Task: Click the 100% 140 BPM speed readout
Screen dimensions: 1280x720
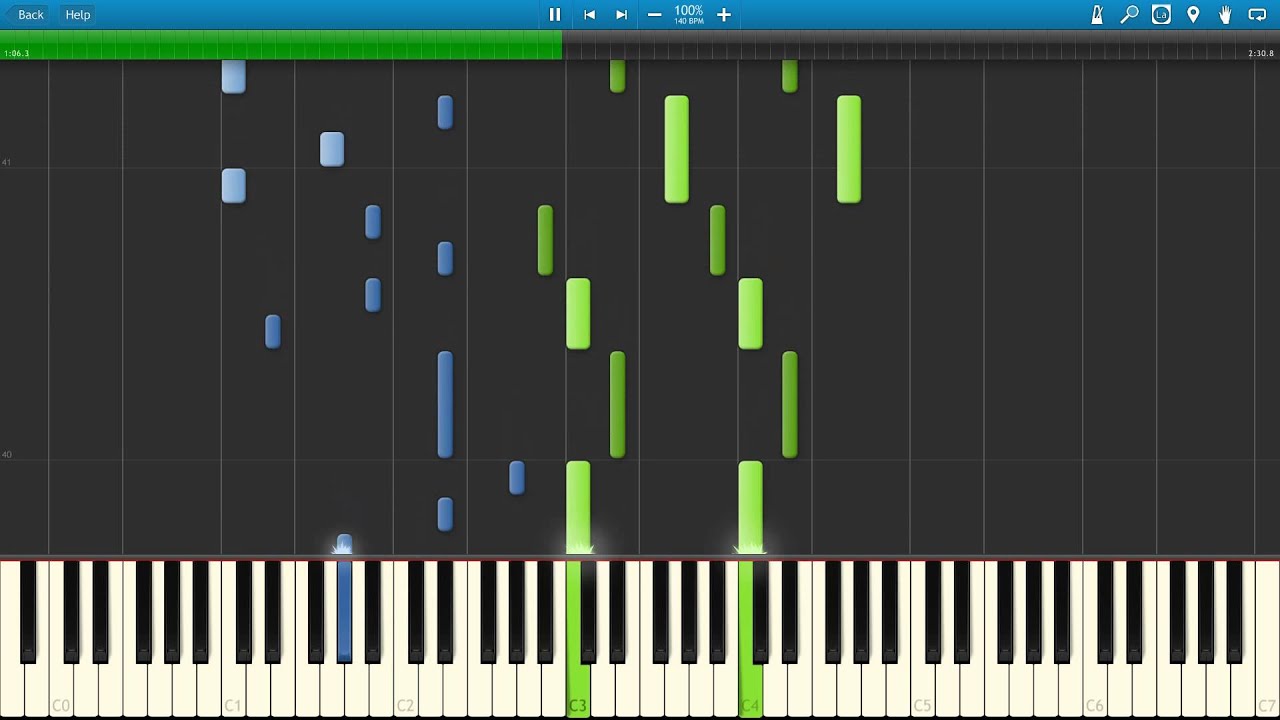Action: point(689,14)
